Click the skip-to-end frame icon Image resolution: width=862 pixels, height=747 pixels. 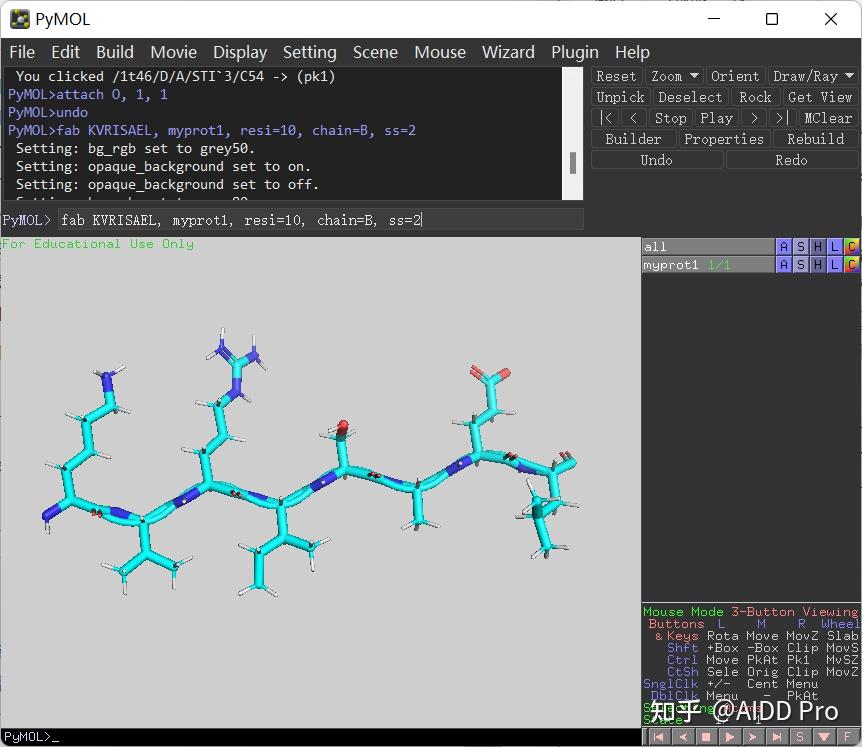coord(776,736)
